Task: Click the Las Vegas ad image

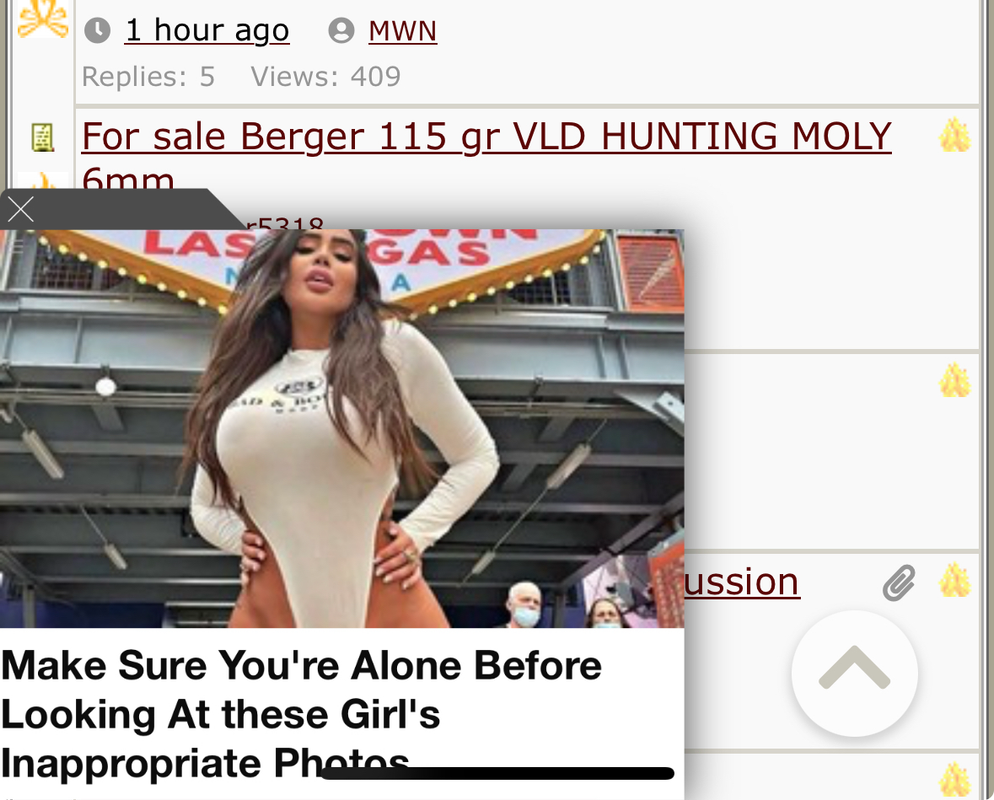Action: tap(342, 429)
